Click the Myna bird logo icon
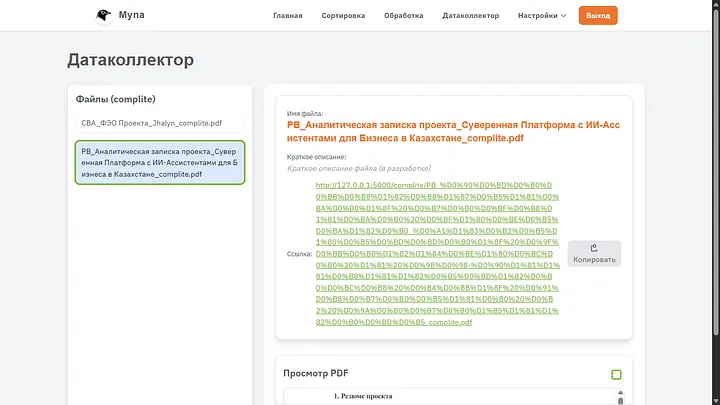The width and height of the screenshot is (720, 405). click(x=103, y=16)
